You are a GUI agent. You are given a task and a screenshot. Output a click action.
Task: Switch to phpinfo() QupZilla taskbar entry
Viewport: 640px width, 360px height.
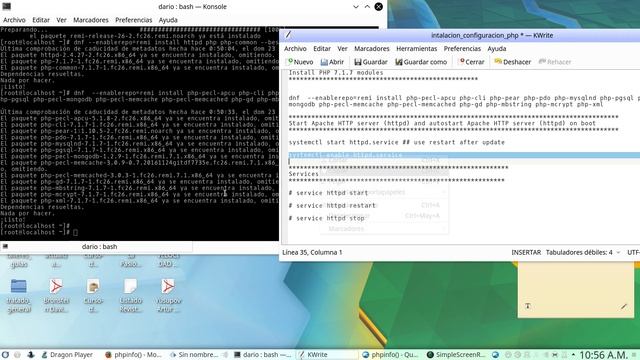pyautogui.click(x=390, y=355)
